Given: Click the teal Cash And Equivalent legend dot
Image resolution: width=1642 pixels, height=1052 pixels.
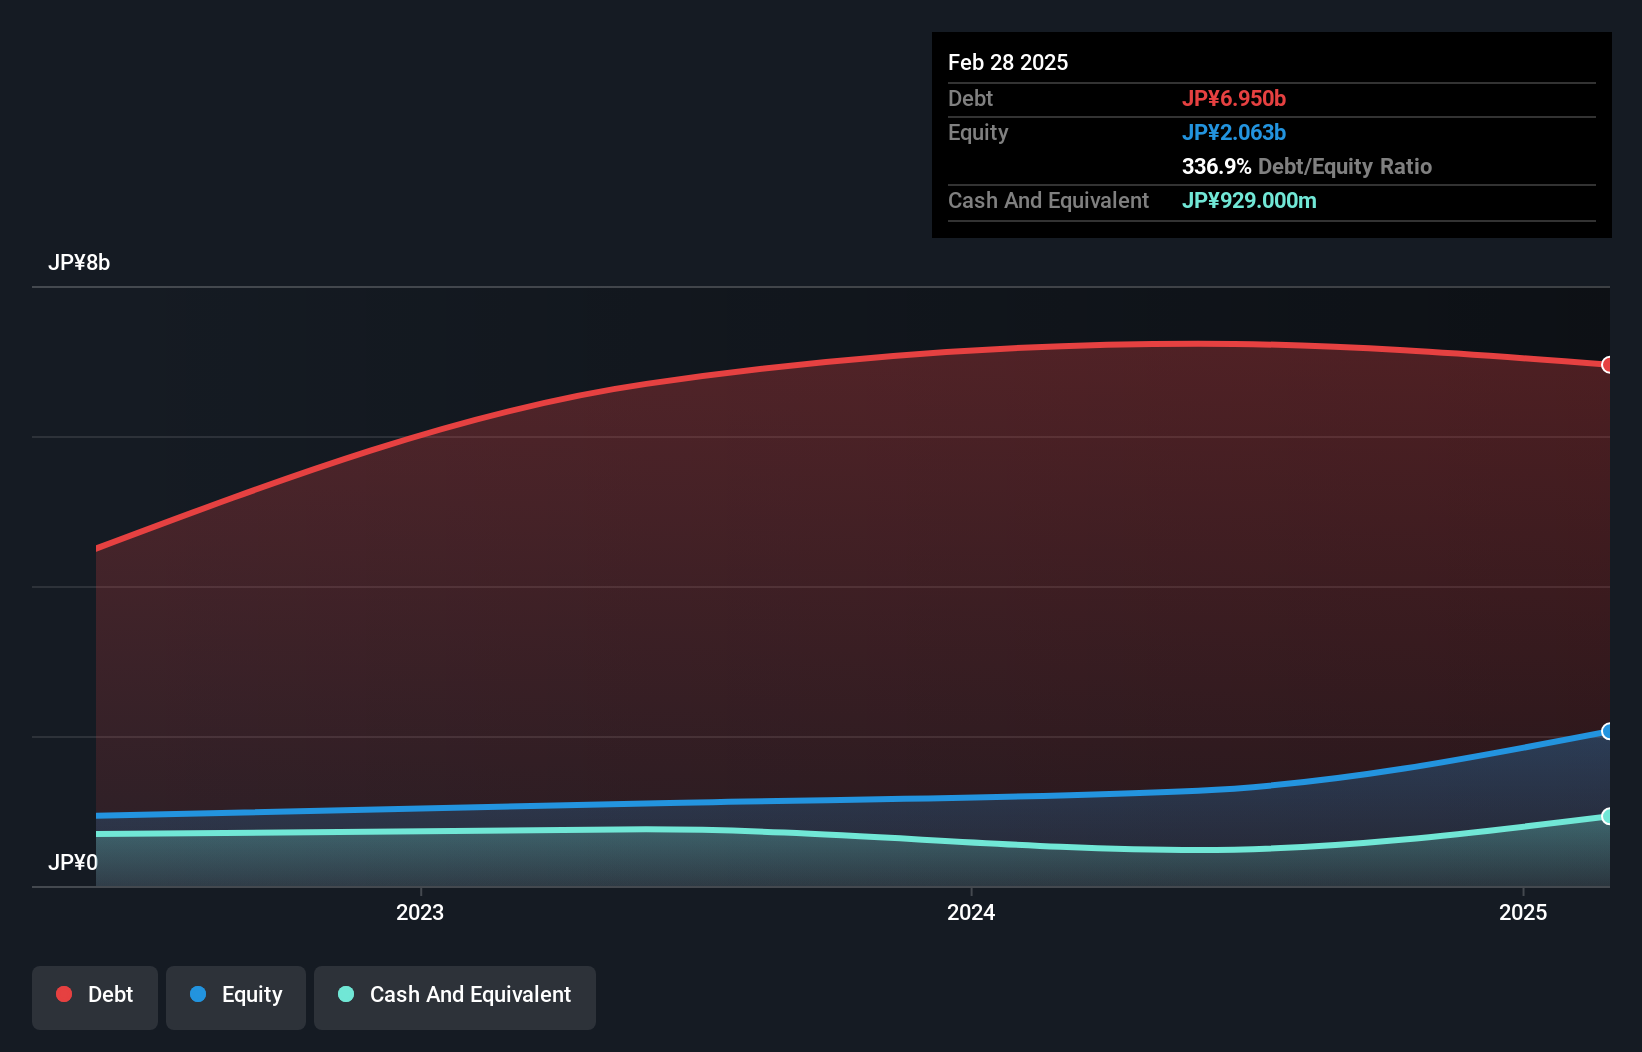Looking at the screenshot, I should 345,994.
